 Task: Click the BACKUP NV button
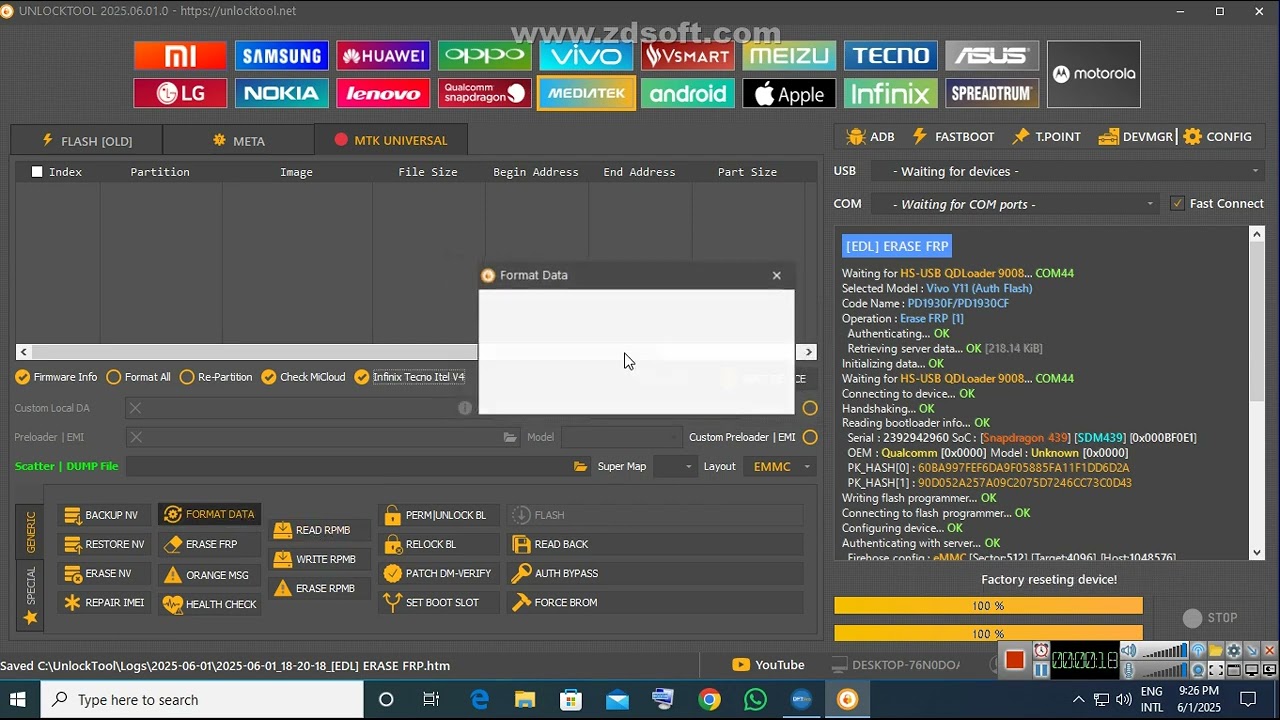point(103,515)
